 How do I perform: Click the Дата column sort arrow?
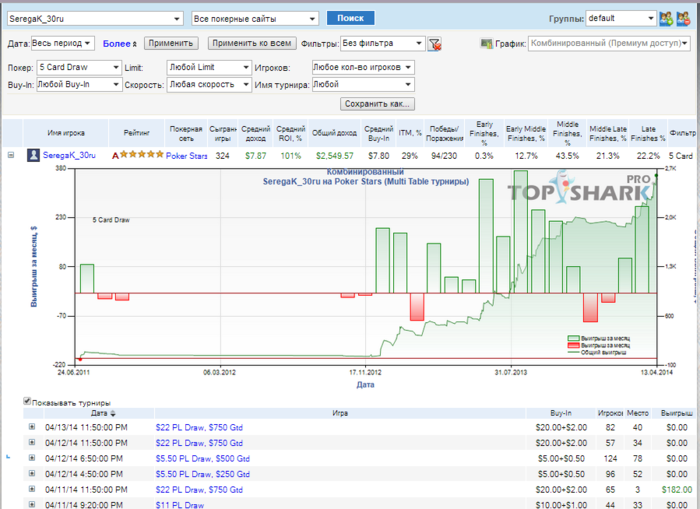coord(113,413)
